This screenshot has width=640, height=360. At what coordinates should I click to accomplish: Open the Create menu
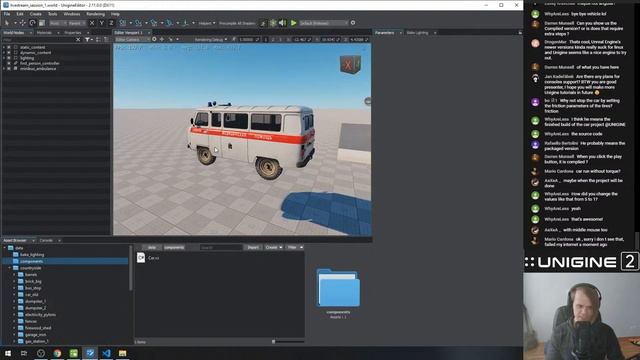tap(36, 14)
